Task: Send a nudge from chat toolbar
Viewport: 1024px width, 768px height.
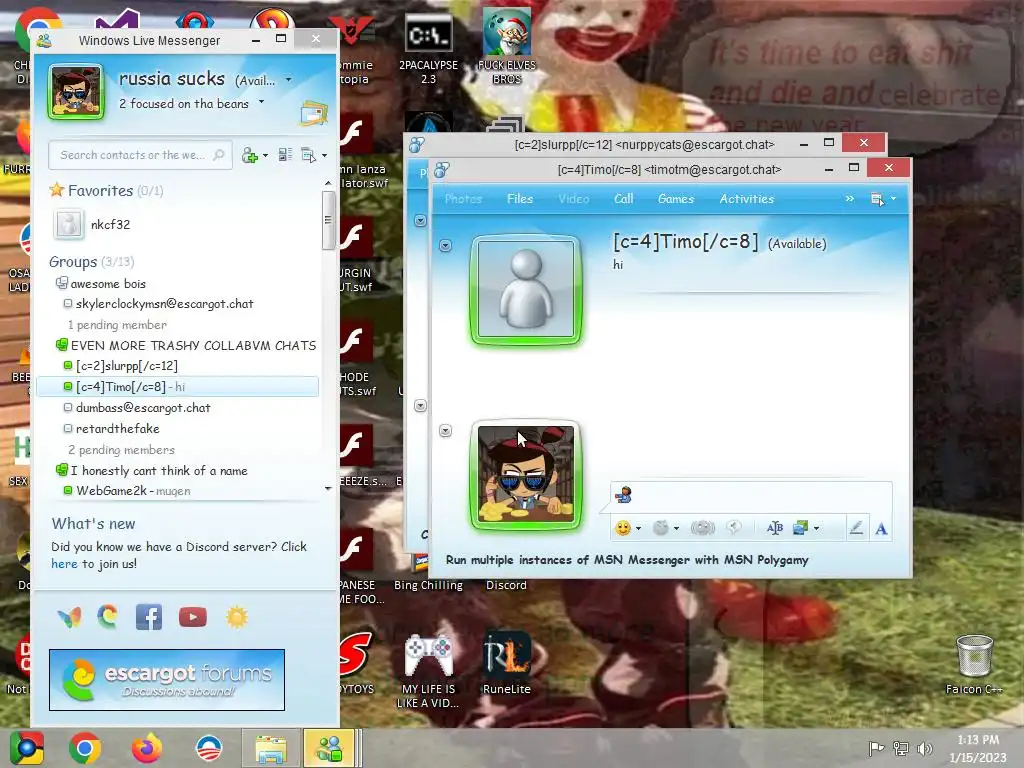Action: 703,528
